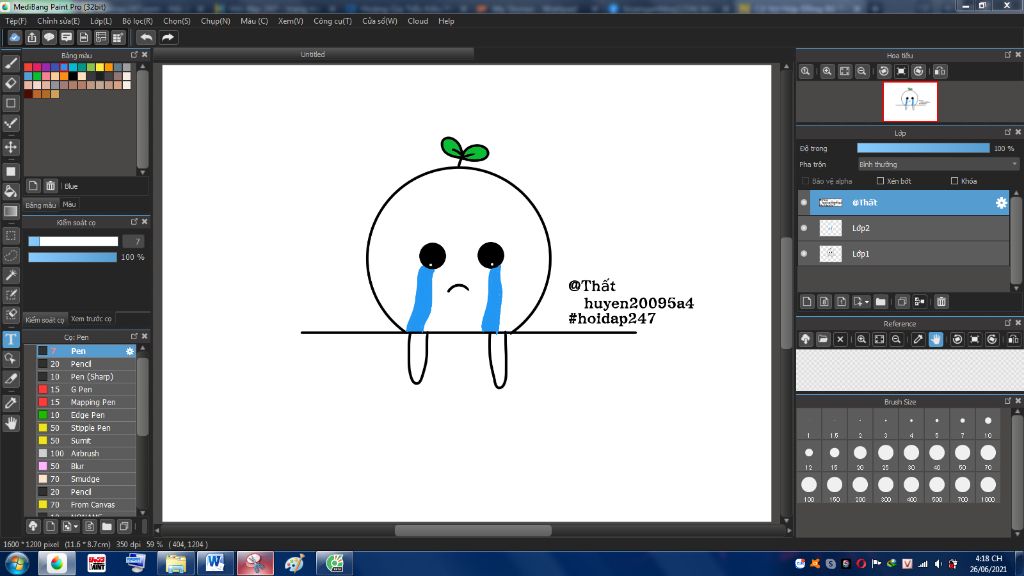Viewport: 1024px width, 576px height.
Task: Click the Undo arrow in the toolbar
Action: [146, 37]
